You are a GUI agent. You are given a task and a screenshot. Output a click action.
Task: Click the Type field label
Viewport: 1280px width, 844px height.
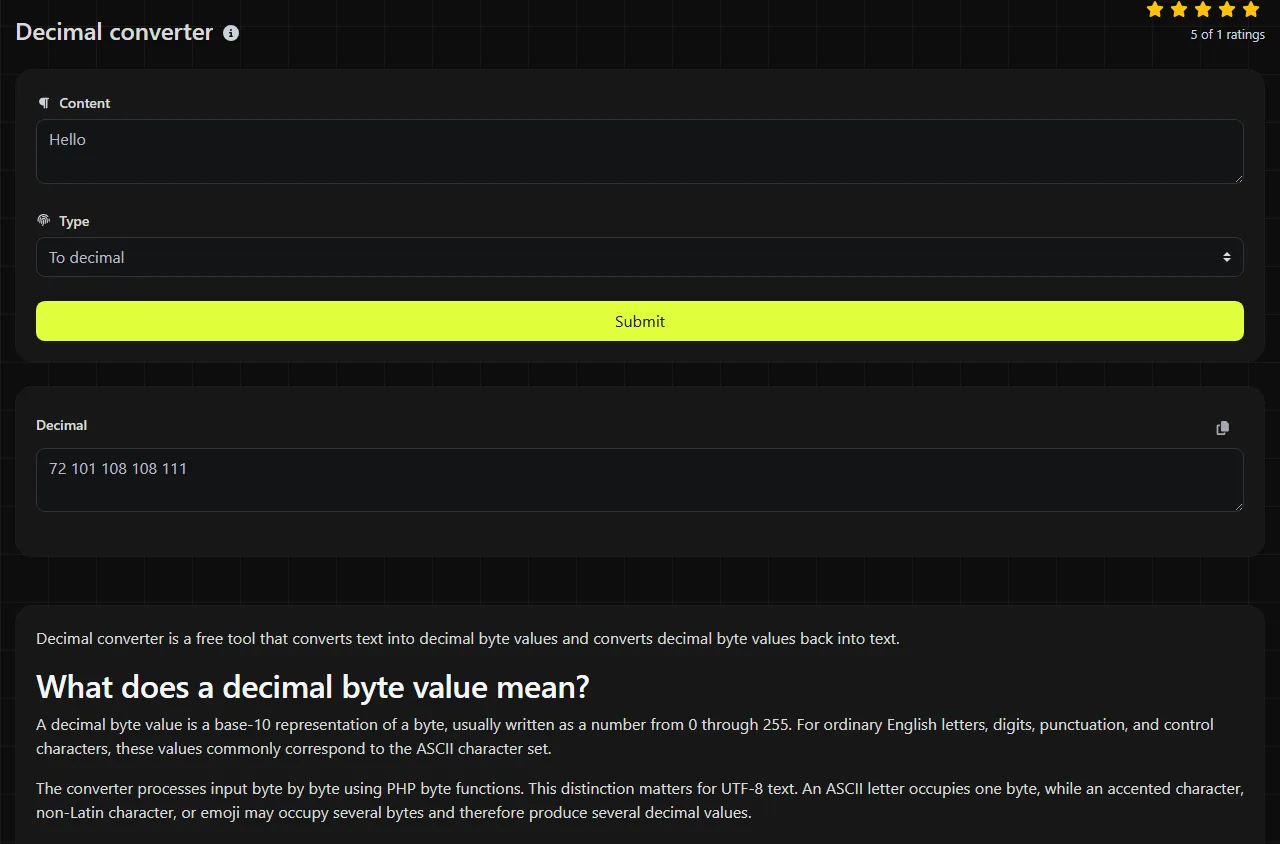(x=74, y=221)
